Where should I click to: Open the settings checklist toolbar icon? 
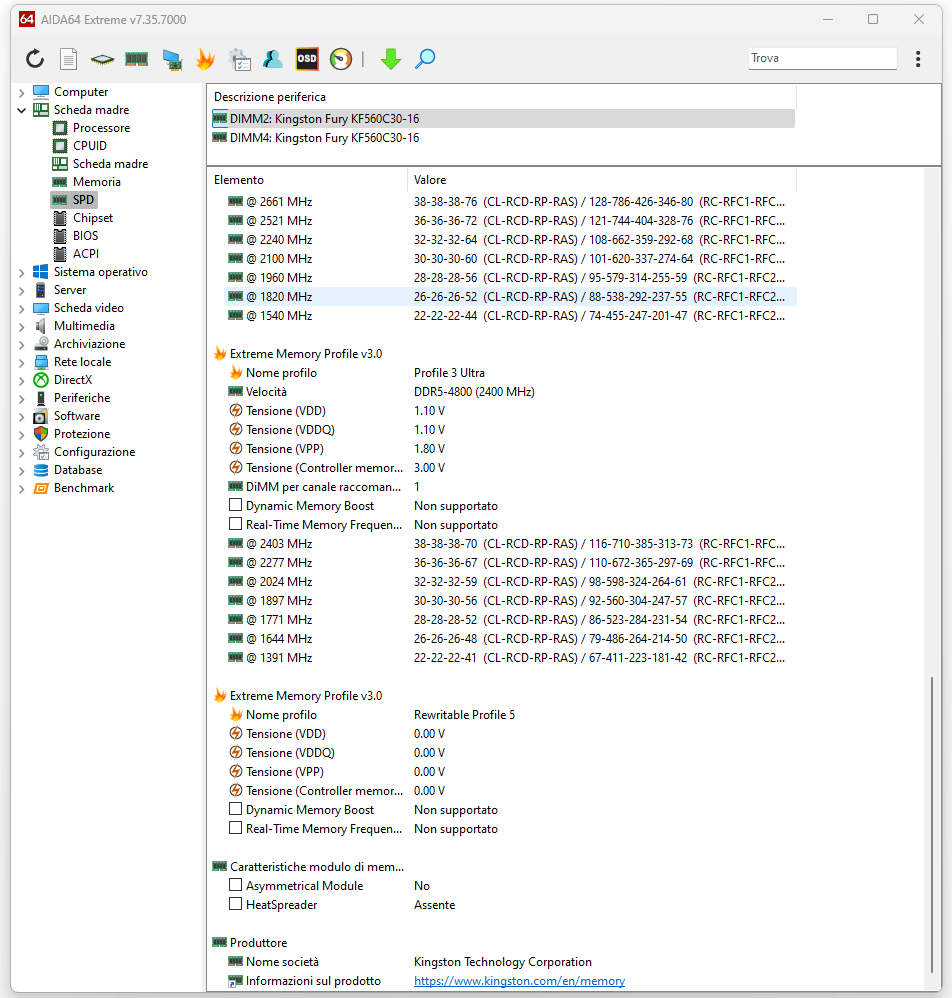click(240, 59)
